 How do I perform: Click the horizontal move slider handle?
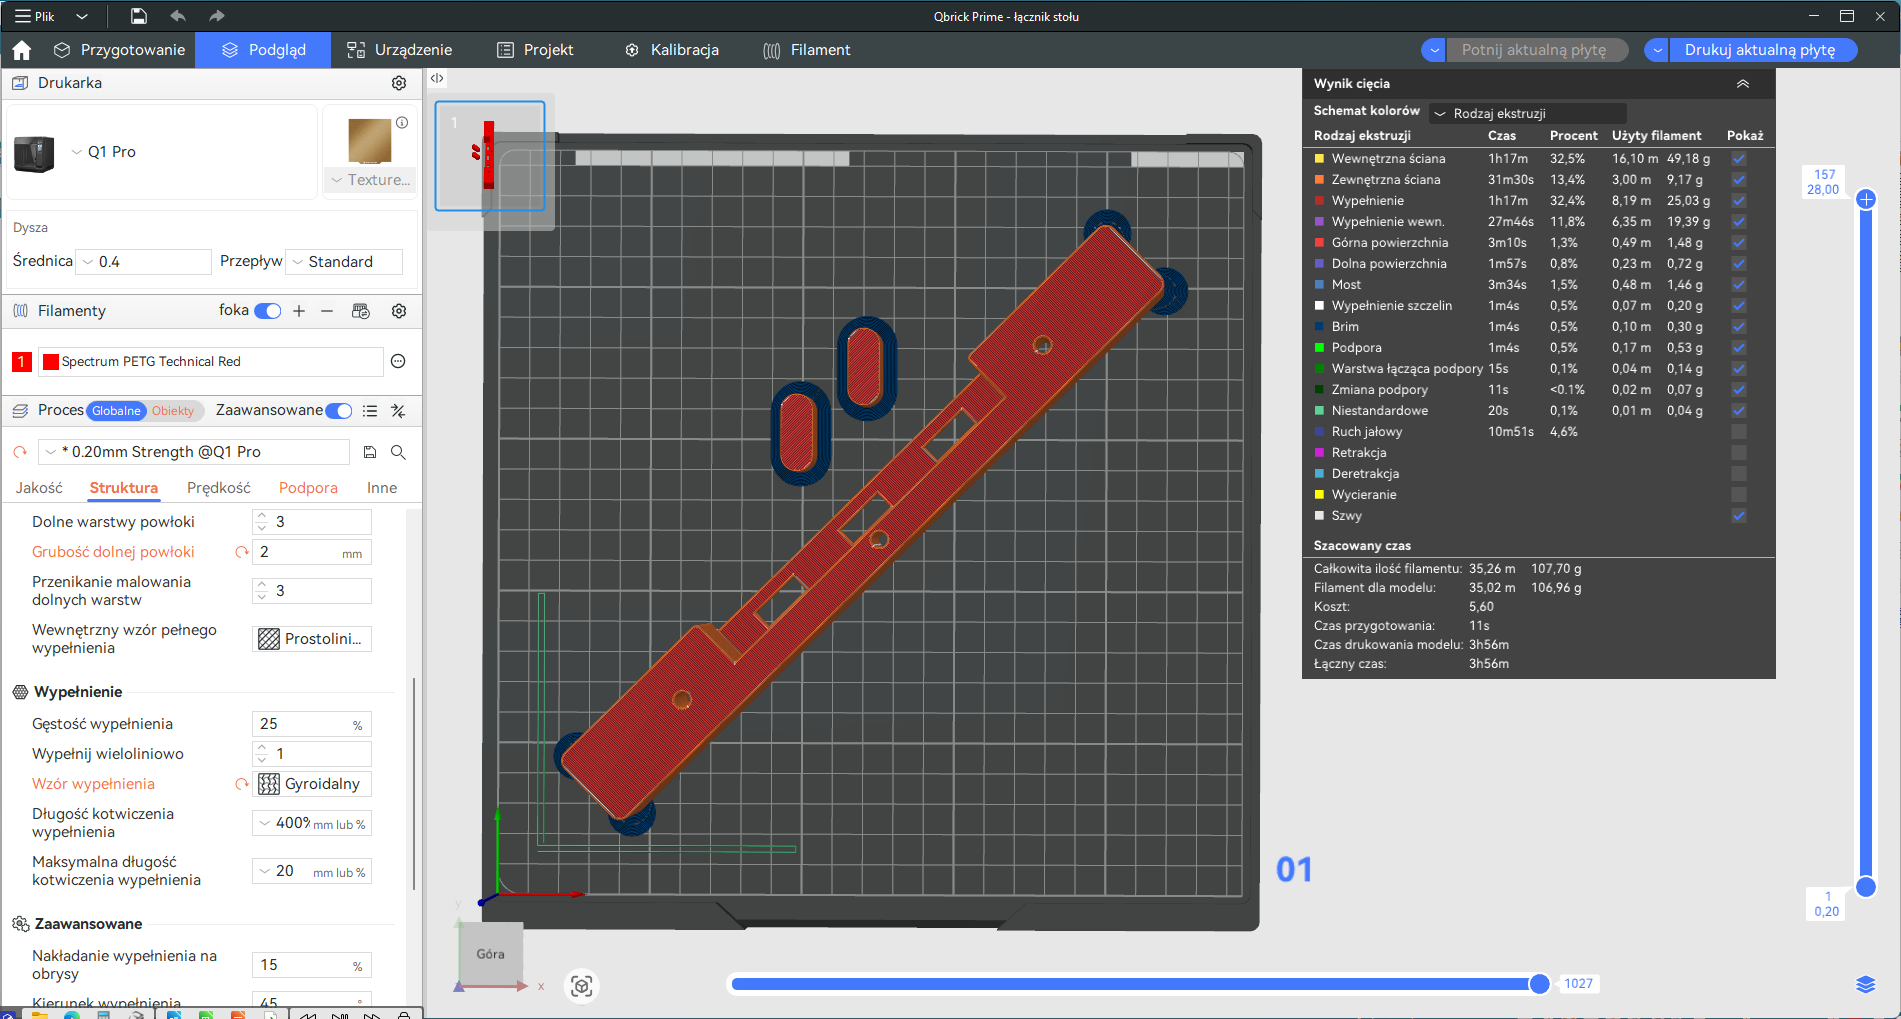click(1539, 984)
